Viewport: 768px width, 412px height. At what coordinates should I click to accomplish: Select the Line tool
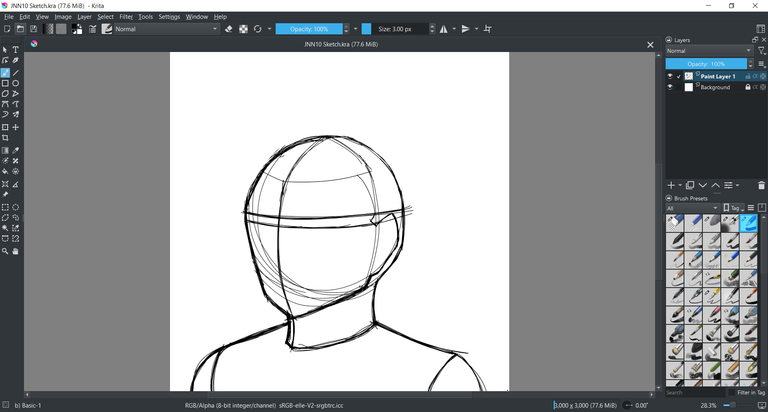coord(16,73)
